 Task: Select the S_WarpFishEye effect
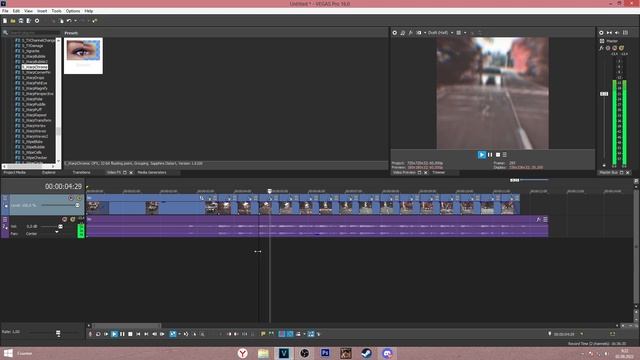click(x=35, y=83)
